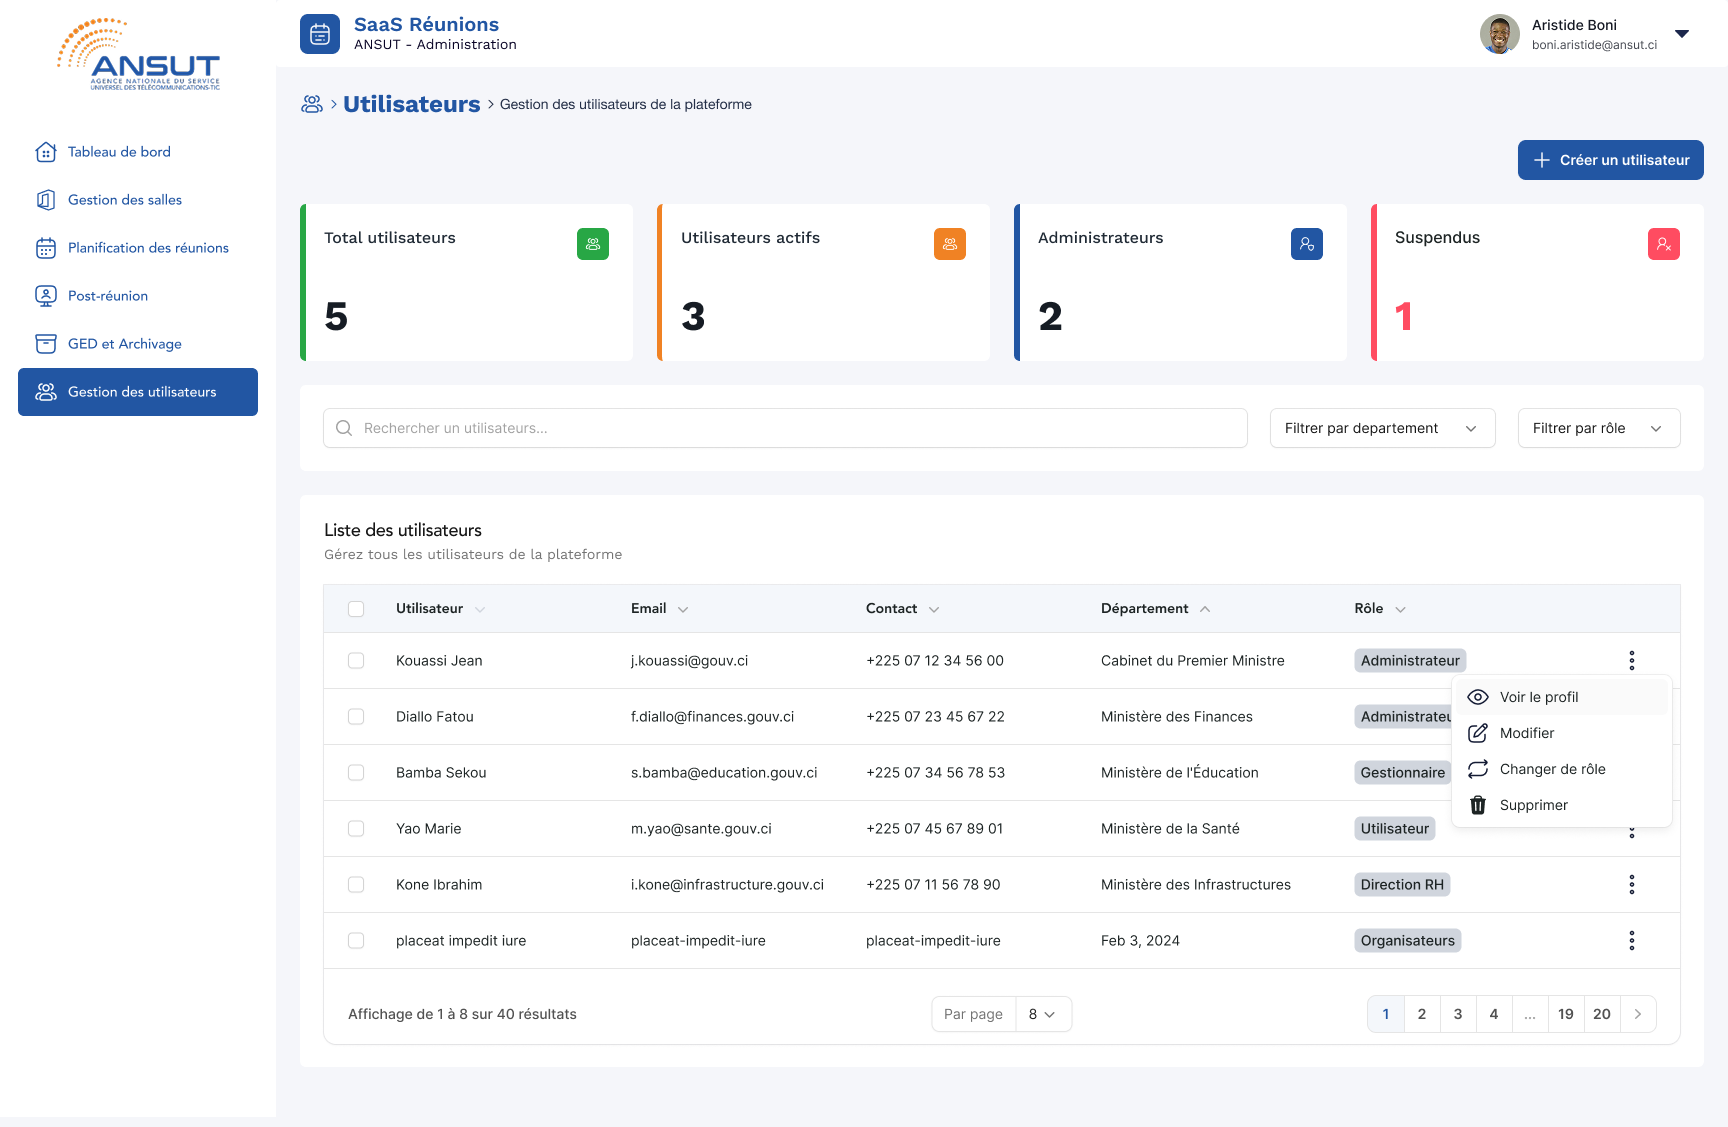
Task: Choose Modifier from context menu
Action: point(1562,733)
